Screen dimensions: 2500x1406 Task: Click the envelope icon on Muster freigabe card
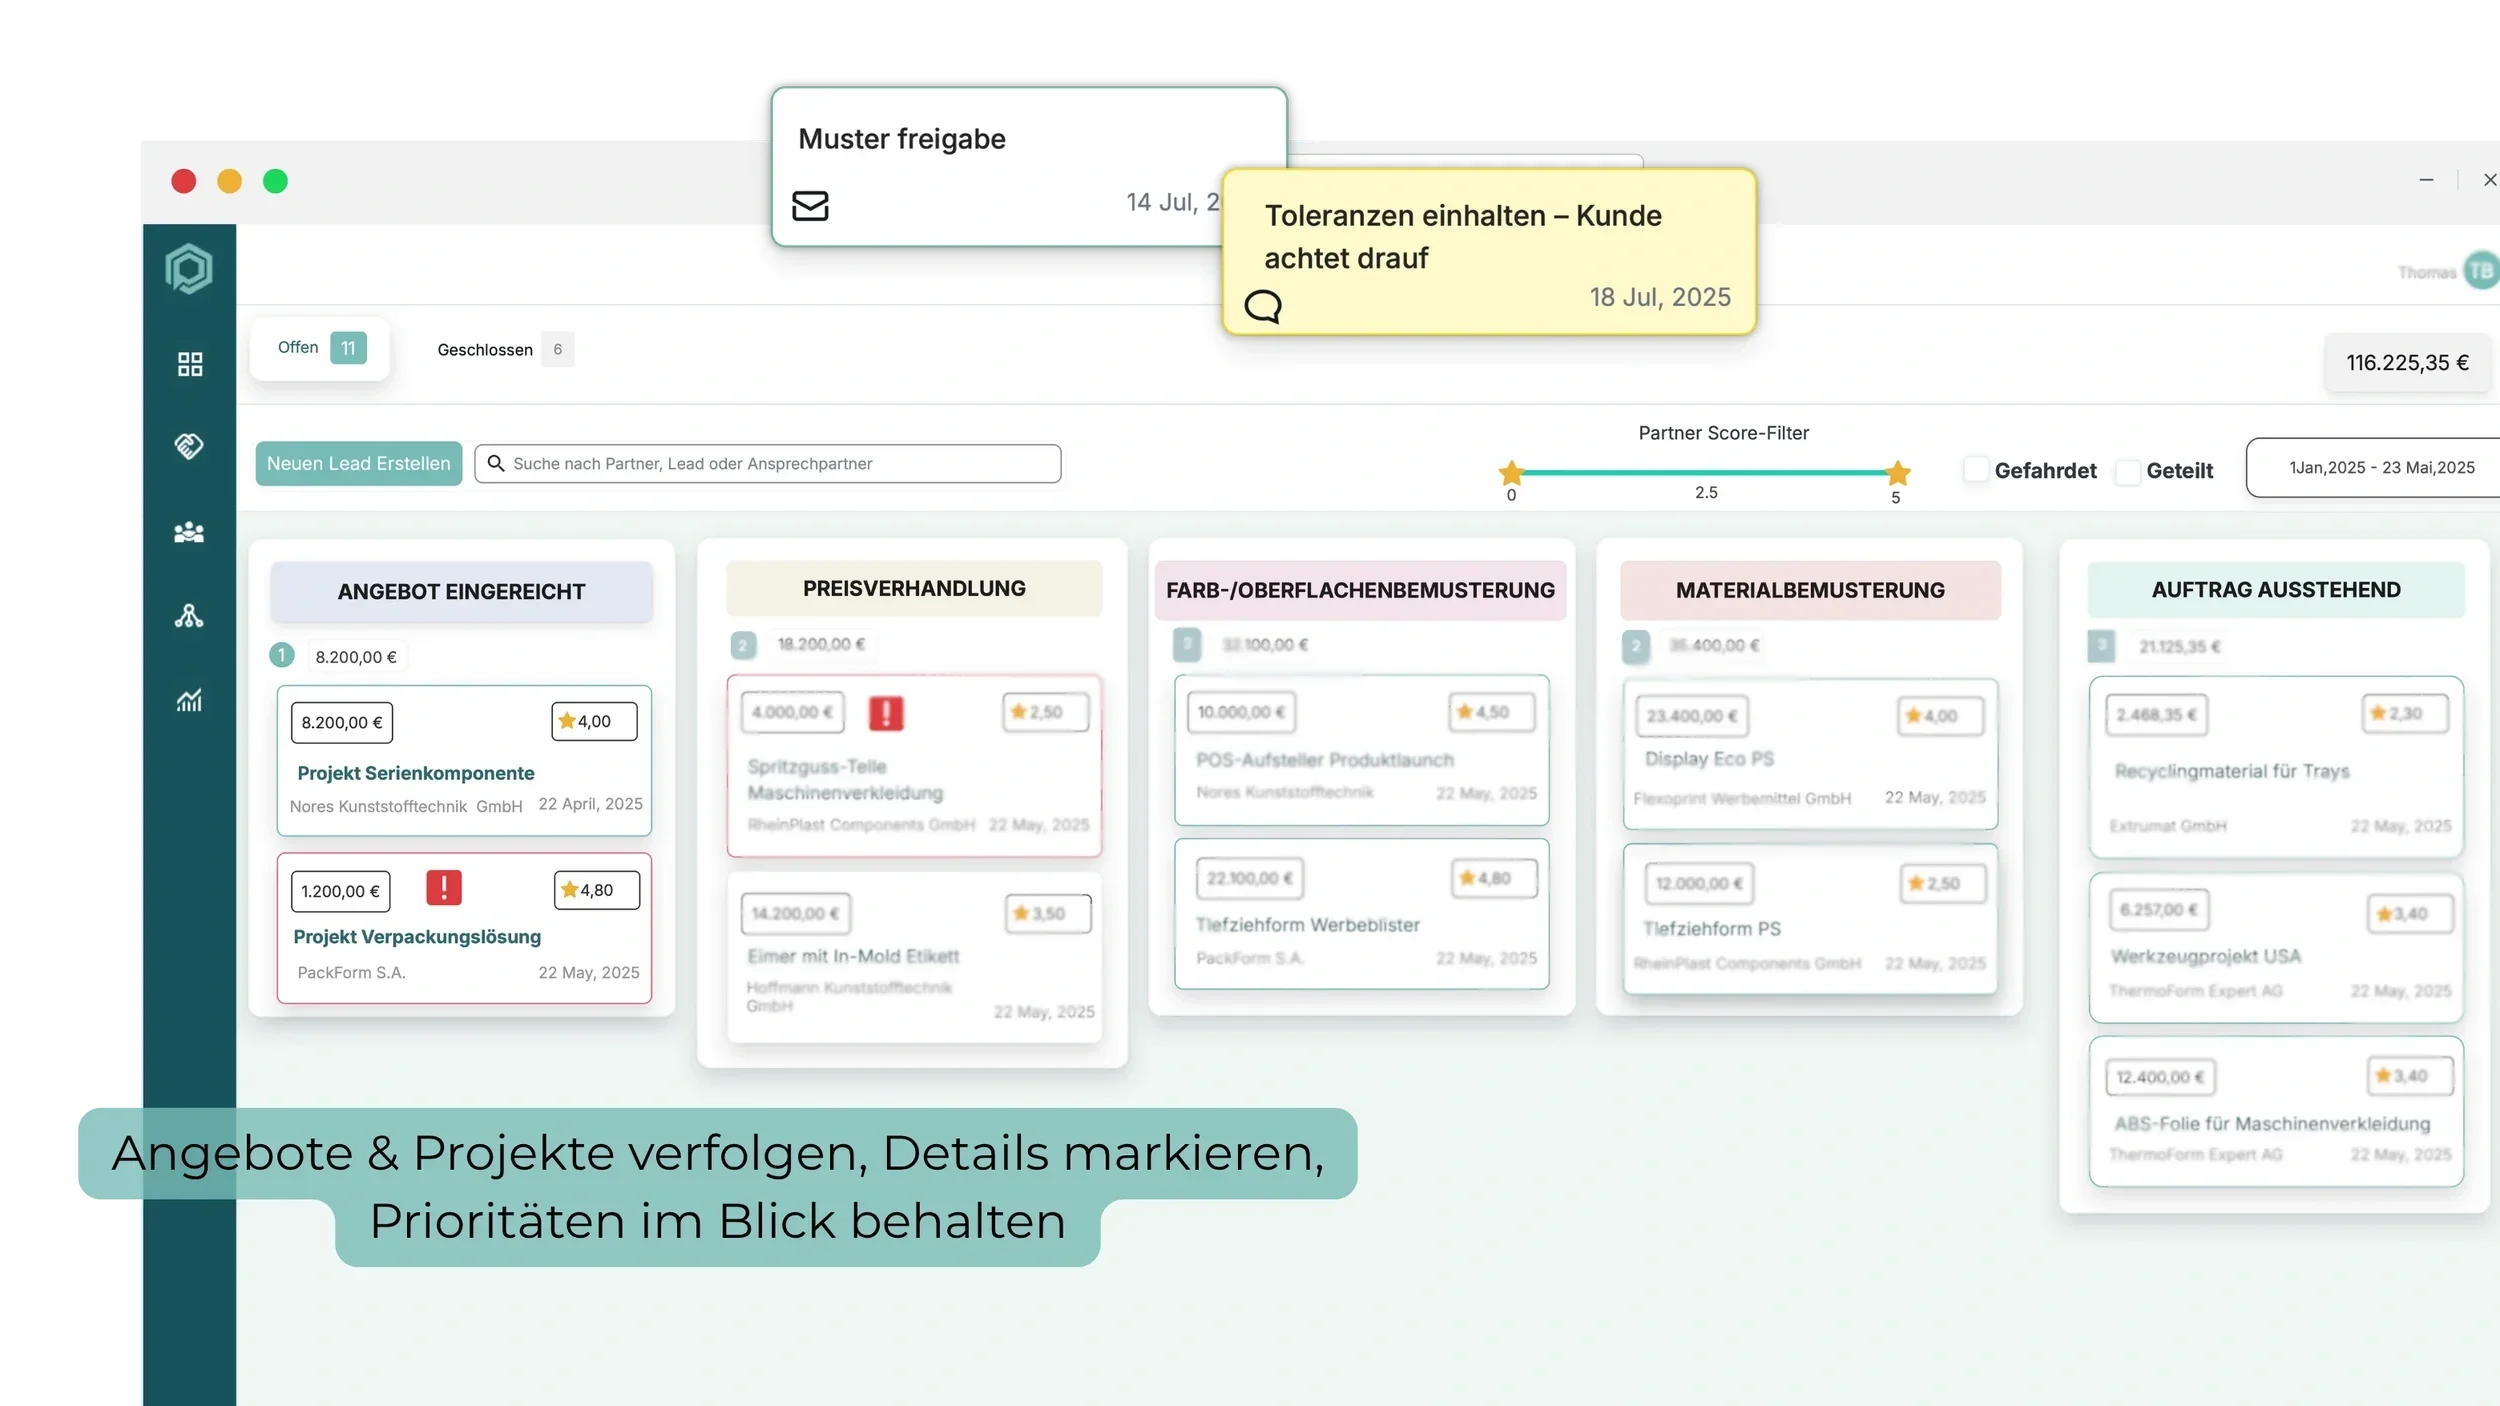[x=810, y=206]
